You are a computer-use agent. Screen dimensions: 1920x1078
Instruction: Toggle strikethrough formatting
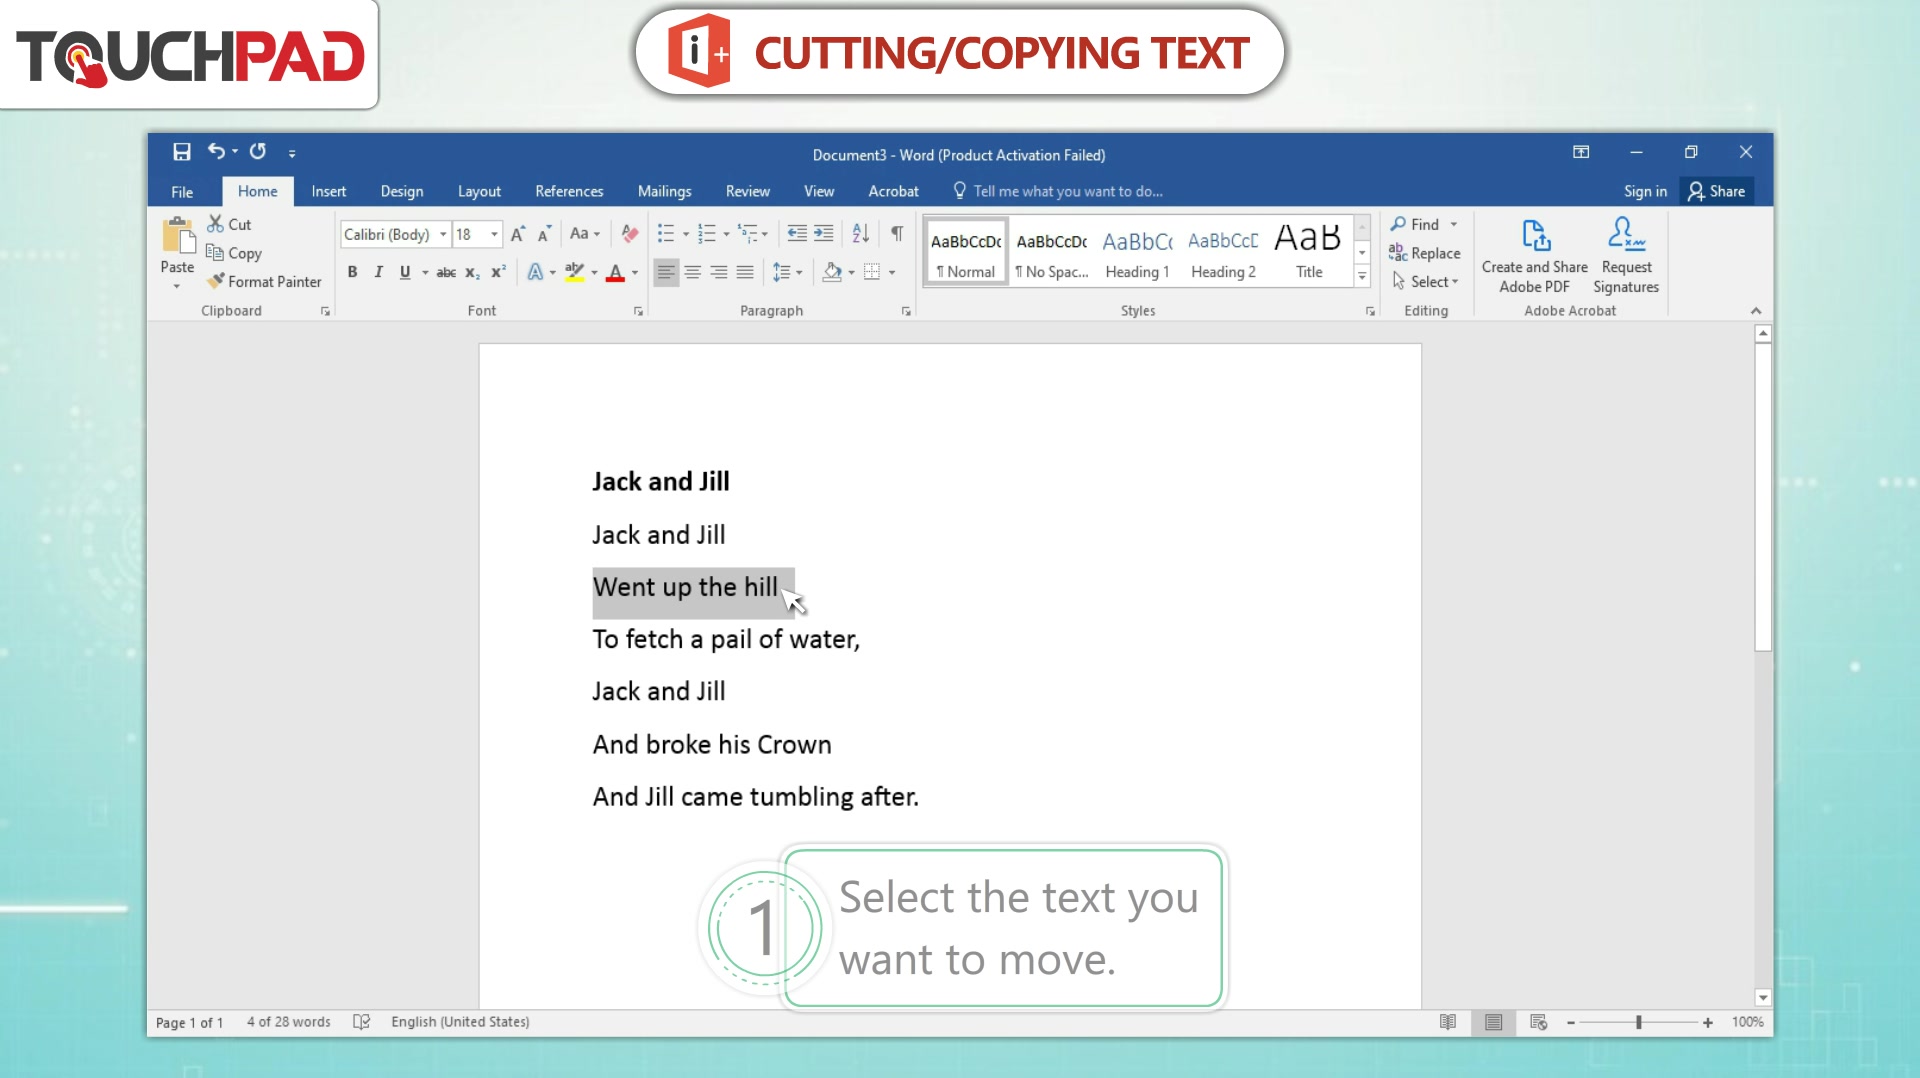click(x=446, y=272)
